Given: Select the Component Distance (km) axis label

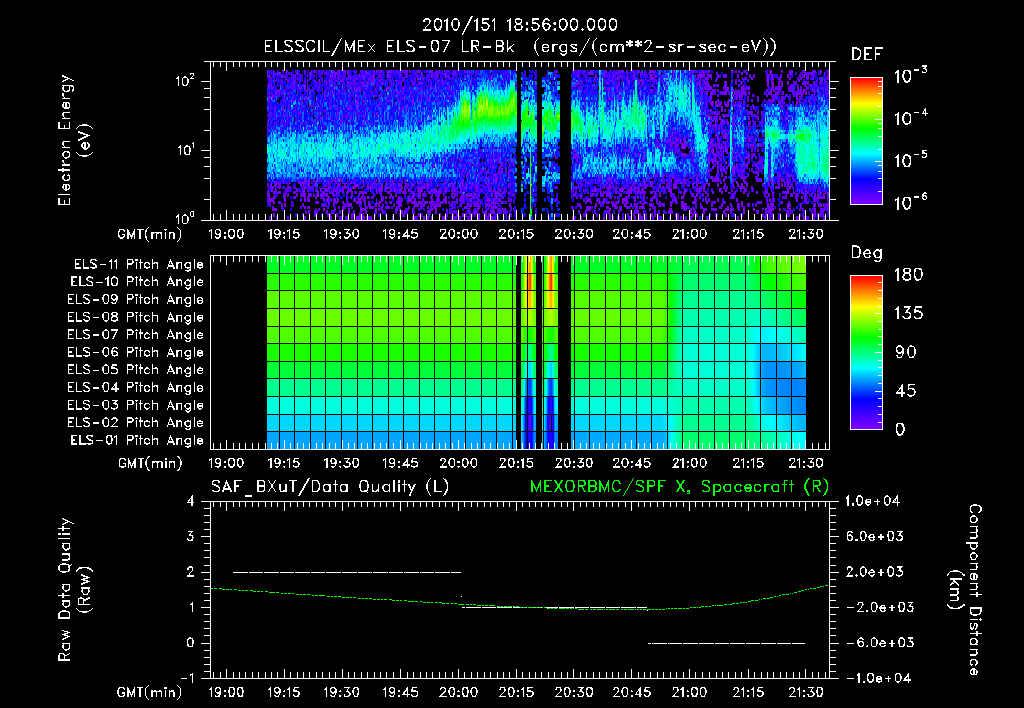Looking at the screenshot, I should point(964,590).
